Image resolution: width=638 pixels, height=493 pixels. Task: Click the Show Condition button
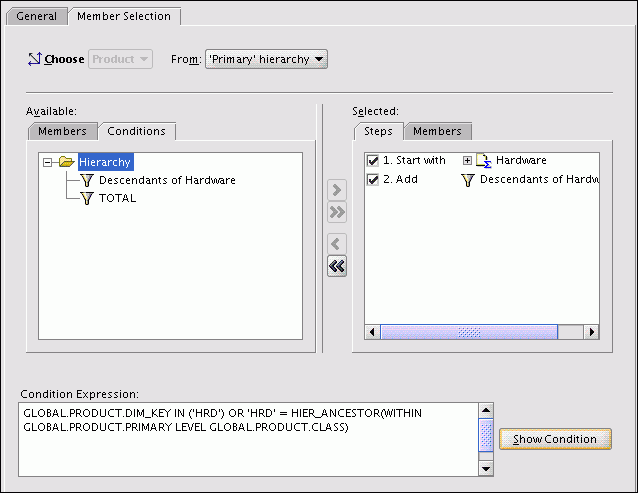pyautogui.click(x=555, y=439)
